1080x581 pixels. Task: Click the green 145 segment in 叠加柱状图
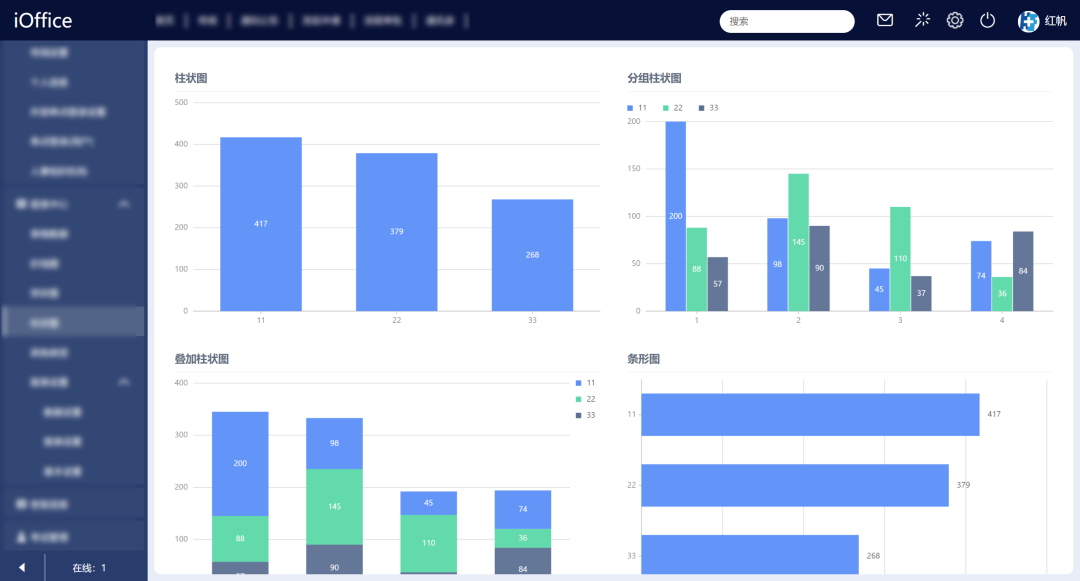click(335, 507)
